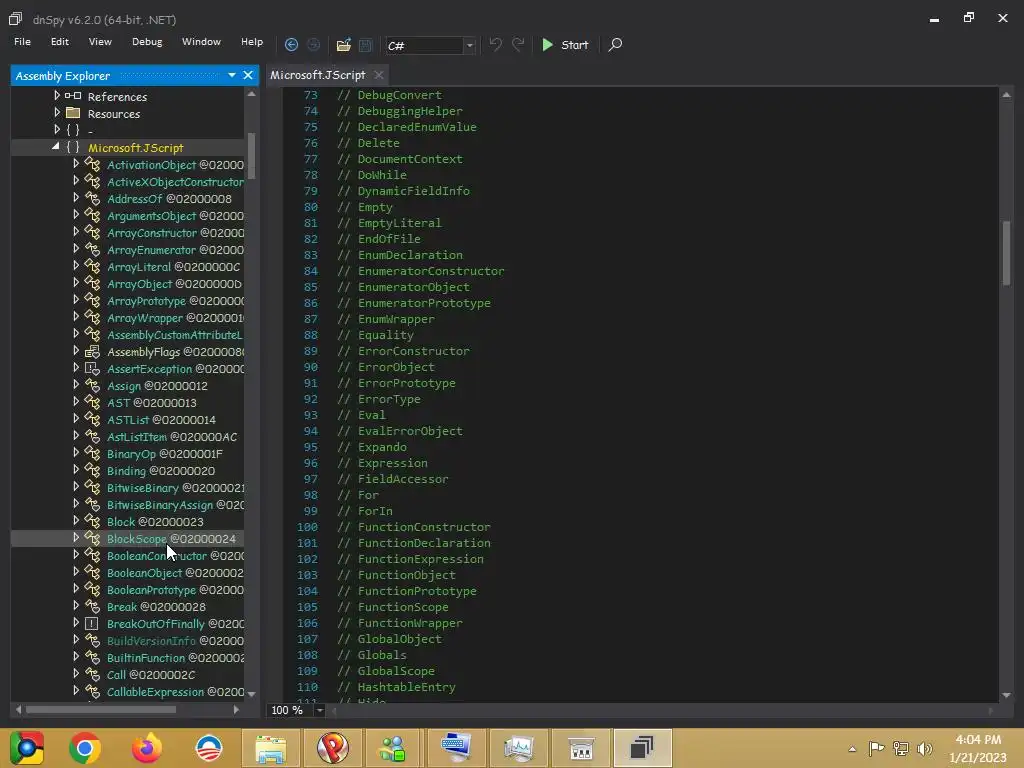Viewport: 1024px width, 768px height.
Task: Select the BinaryOp @0200001F tree item
Action: coord(165,454)
